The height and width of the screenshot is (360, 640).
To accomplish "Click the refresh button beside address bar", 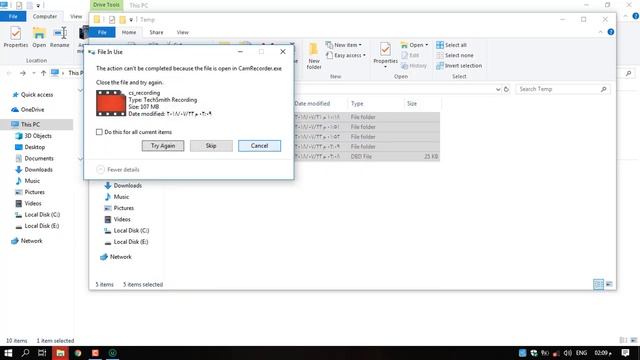I will point(506,89).
